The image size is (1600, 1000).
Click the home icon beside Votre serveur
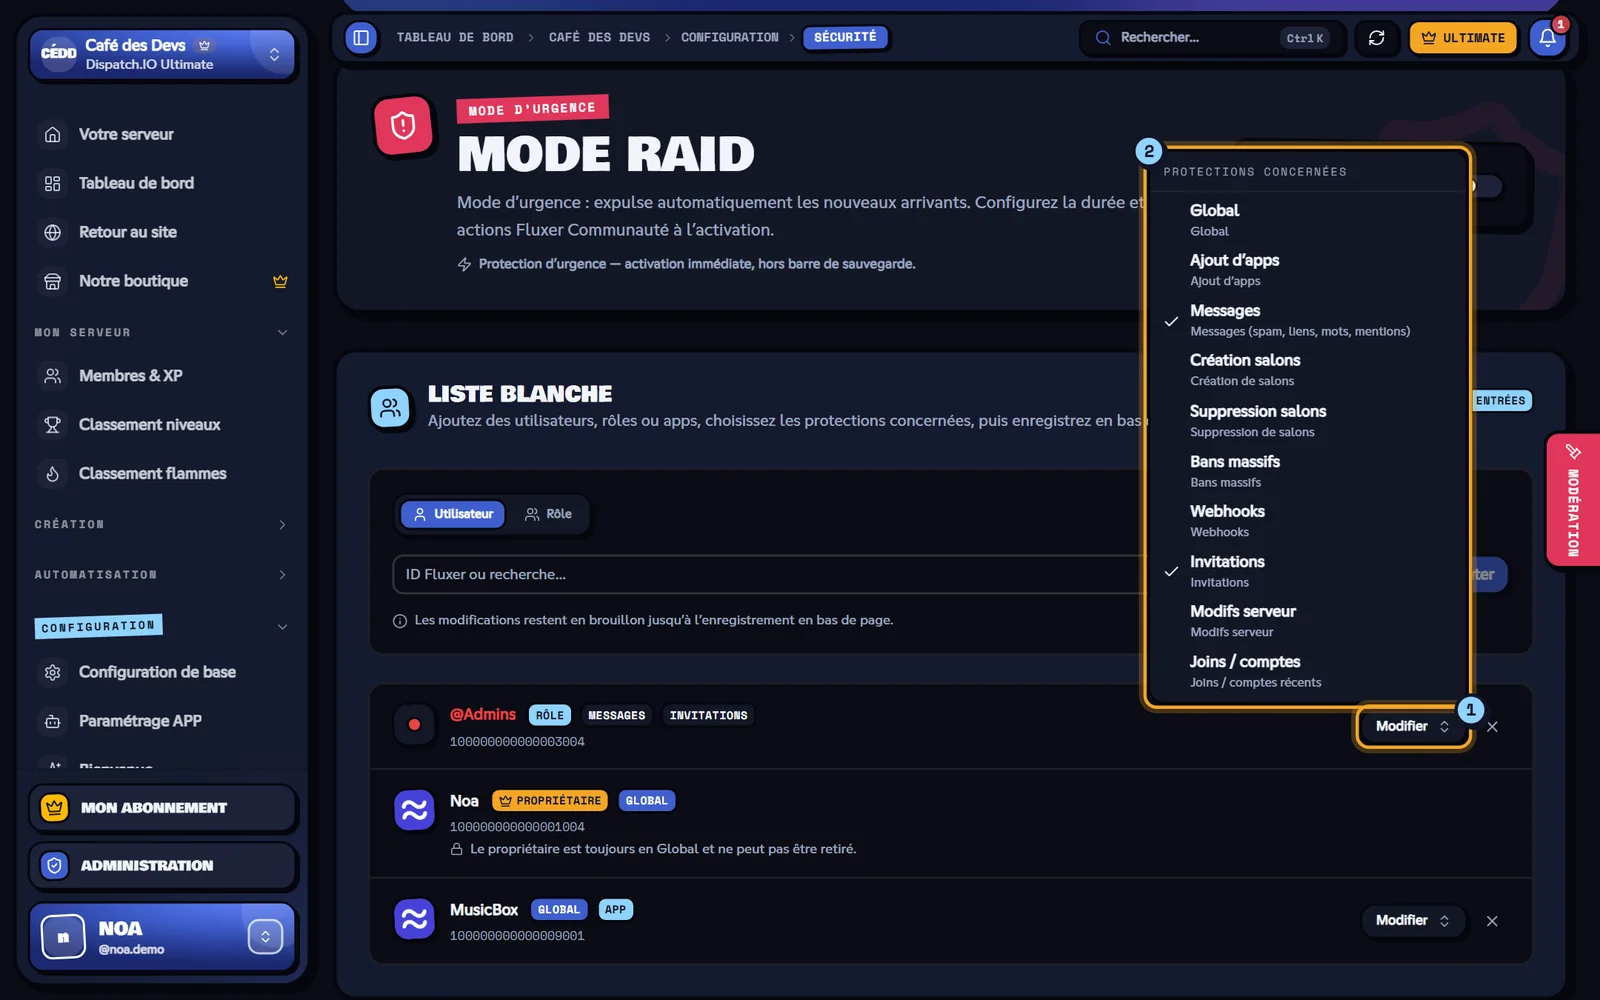53,134
